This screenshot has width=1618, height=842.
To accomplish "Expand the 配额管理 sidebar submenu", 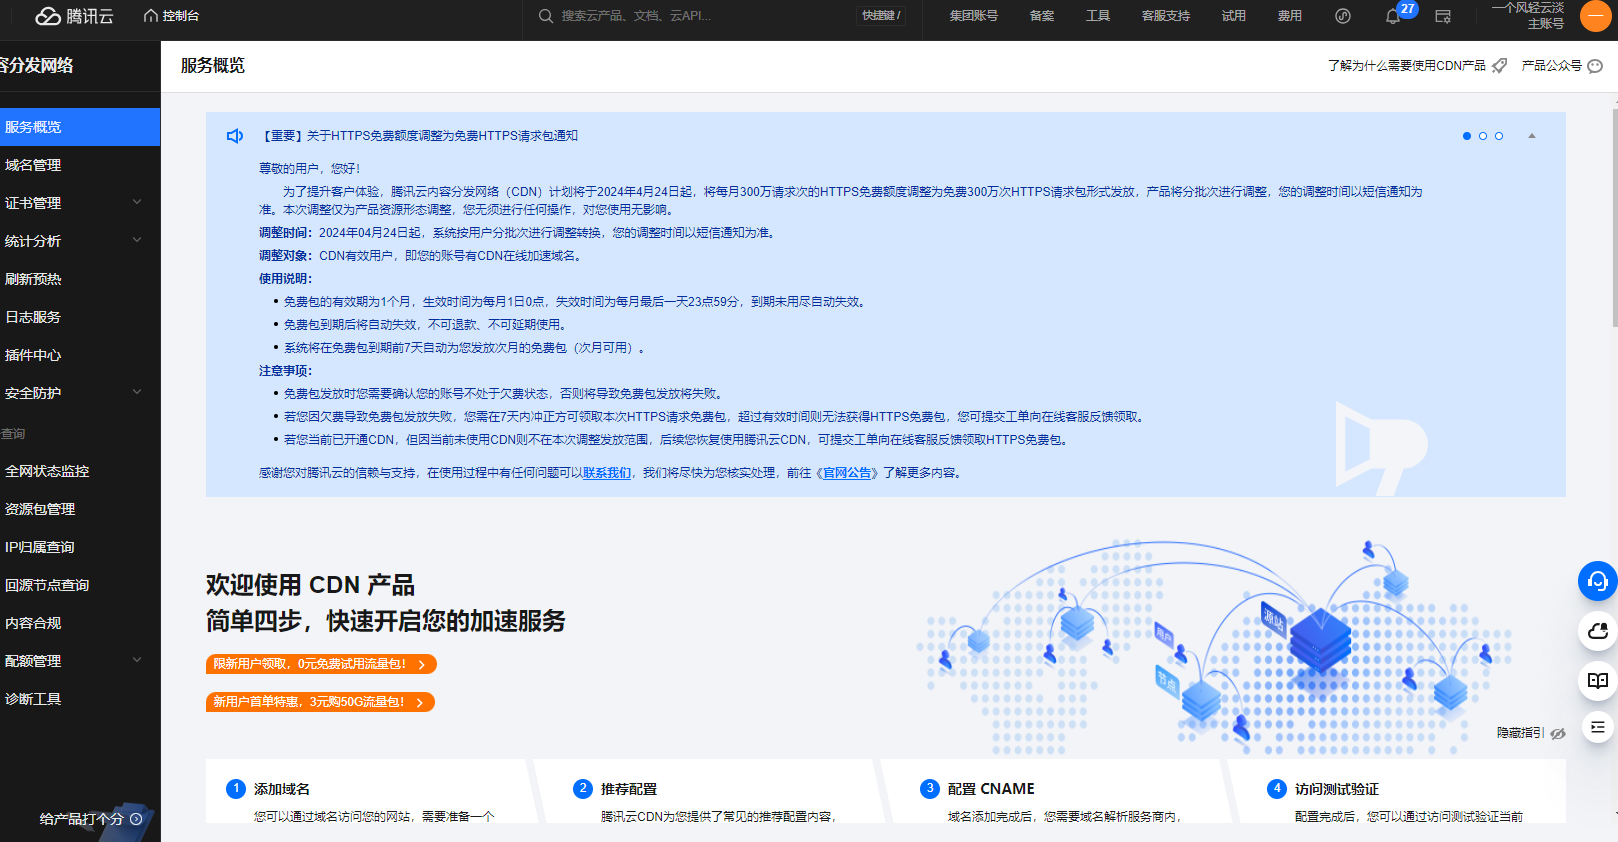I will click(137, 661).
